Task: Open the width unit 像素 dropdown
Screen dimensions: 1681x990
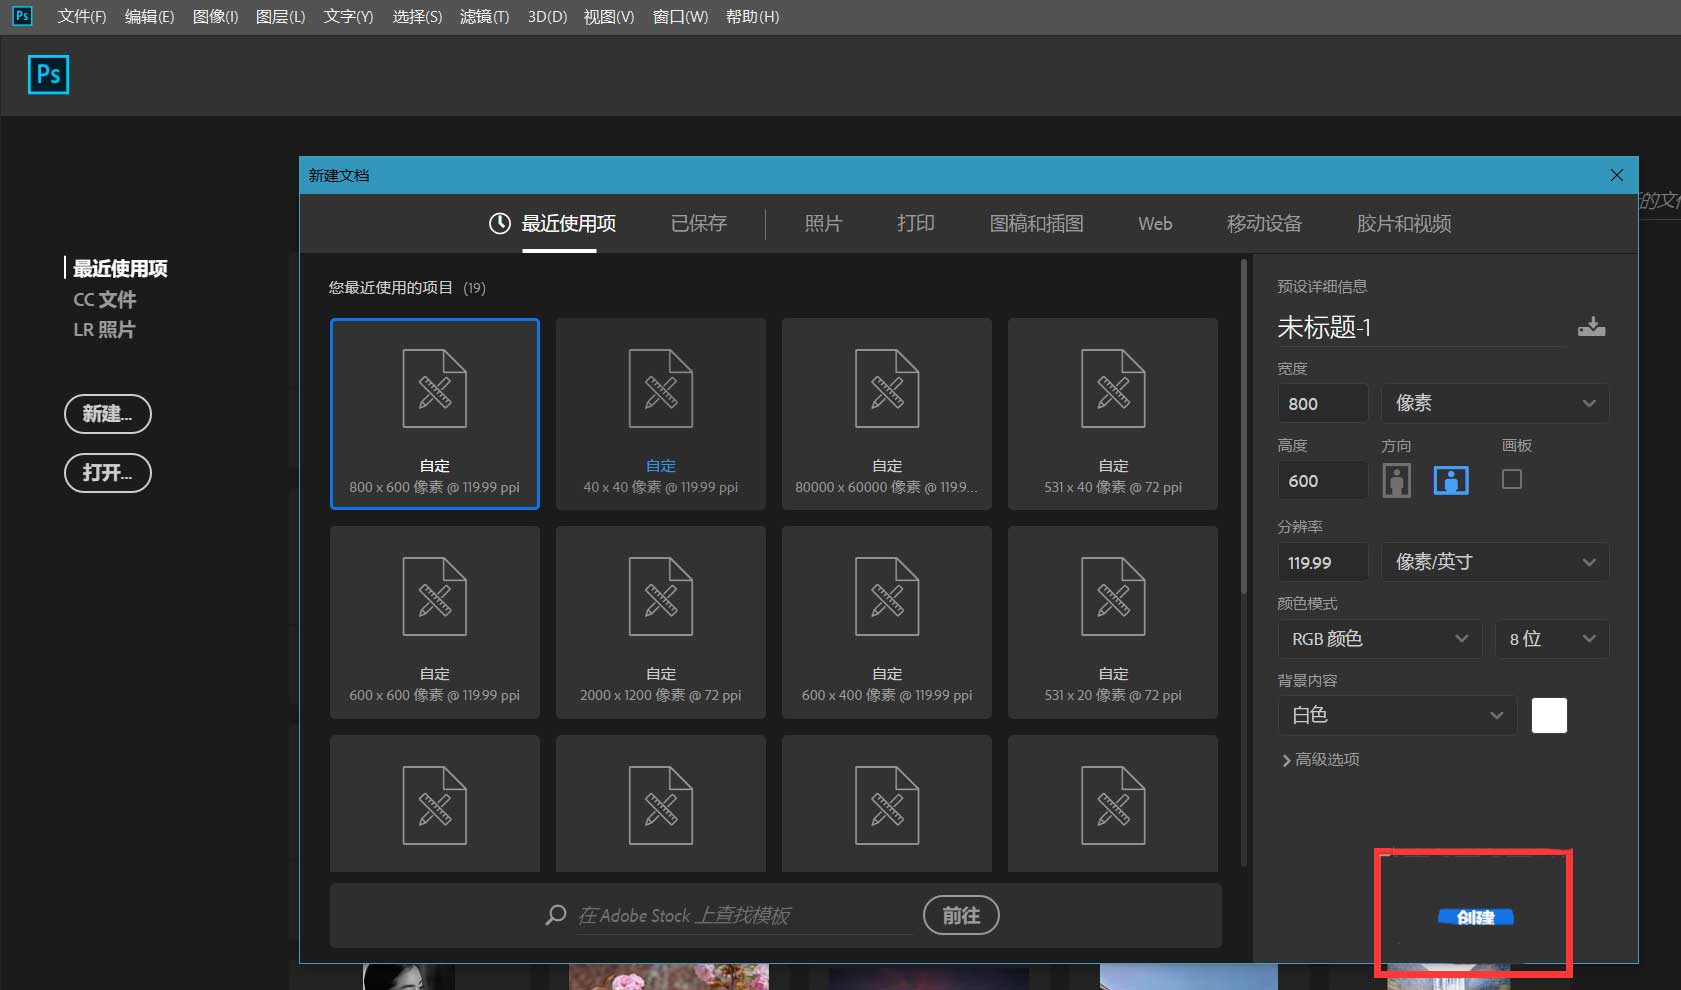Action: click(1495, 403)
